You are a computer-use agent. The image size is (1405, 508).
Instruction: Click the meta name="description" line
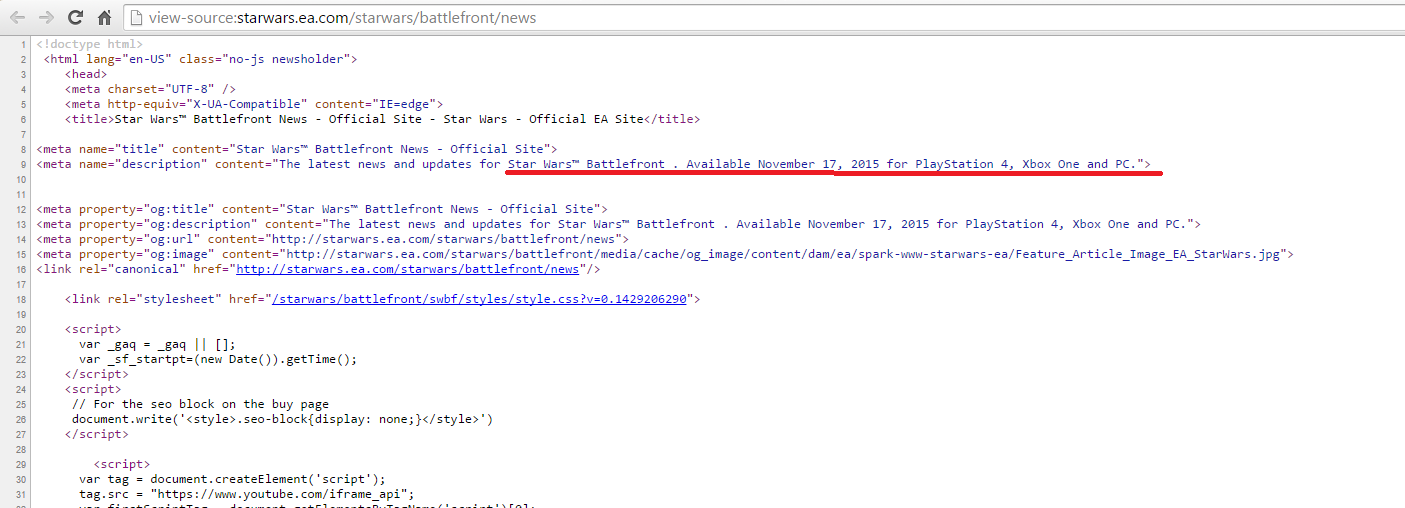click(x=594, y=164)
